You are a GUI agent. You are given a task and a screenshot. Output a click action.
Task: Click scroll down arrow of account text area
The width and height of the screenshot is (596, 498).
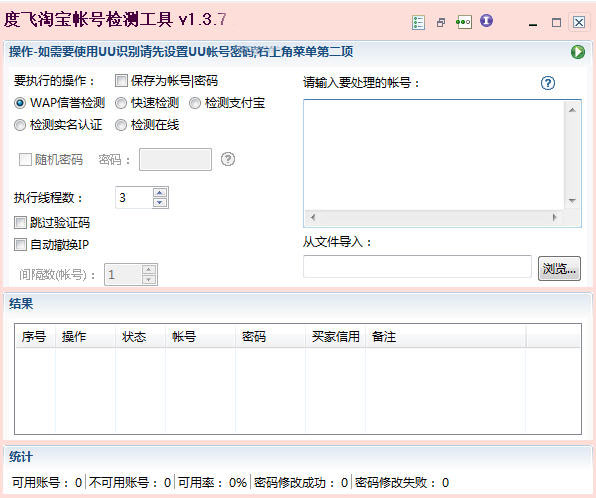click(x=572, y=200)
